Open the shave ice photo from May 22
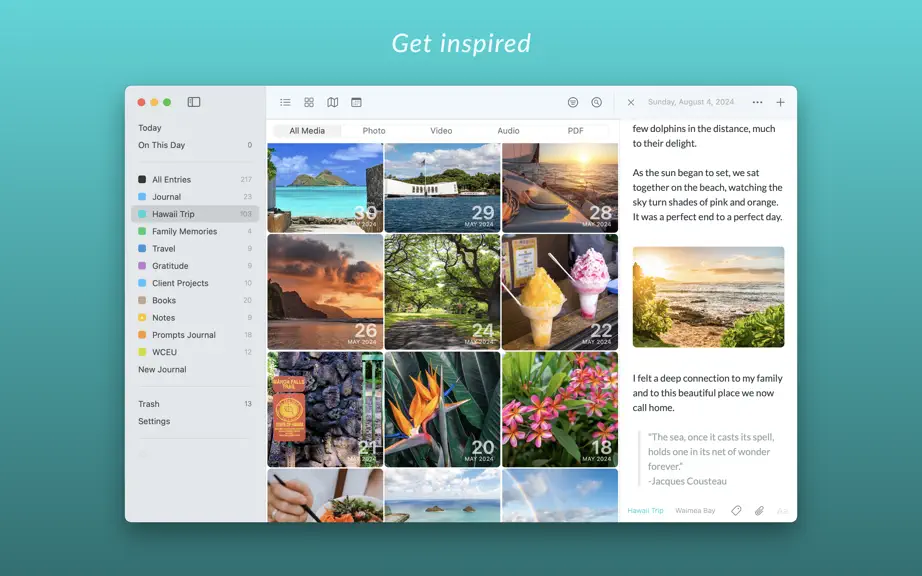The height and width of the screenshot is (576, 922). pyautogui.click(x=560, y=292)
